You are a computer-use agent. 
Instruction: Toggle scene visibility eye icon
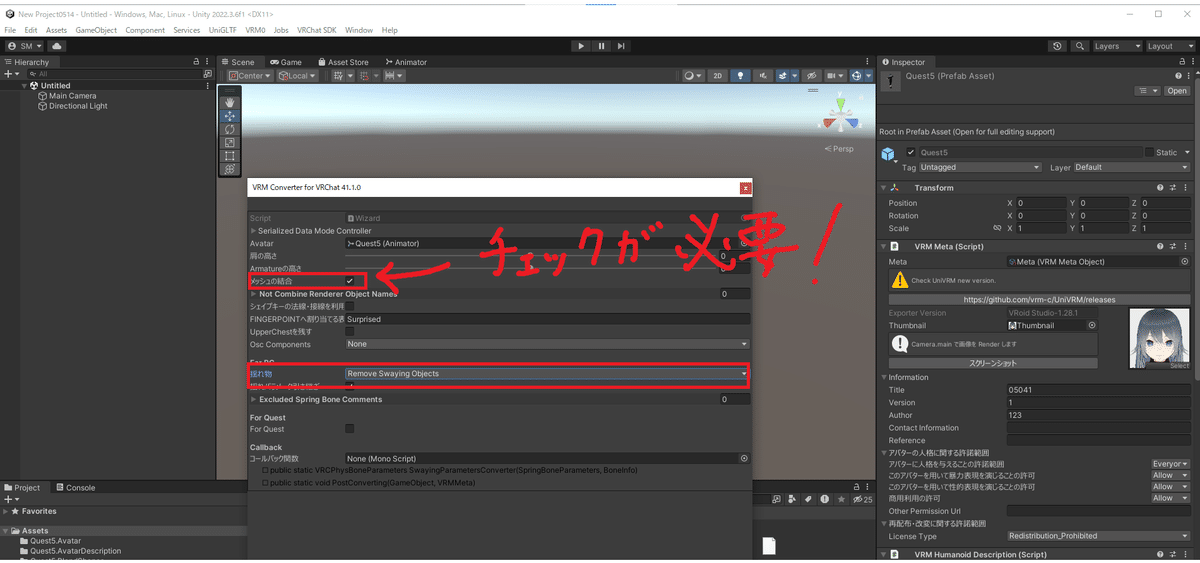(811, 76)
